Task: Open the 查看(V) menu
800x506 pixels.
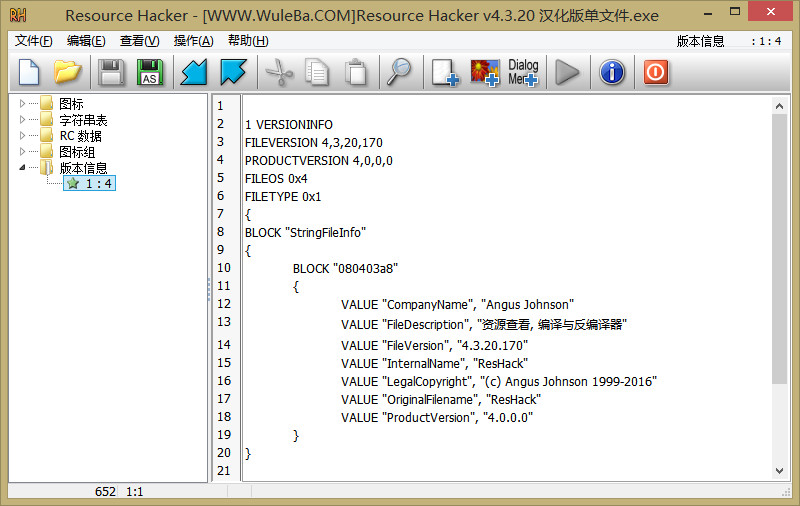Action: [140, 41]
